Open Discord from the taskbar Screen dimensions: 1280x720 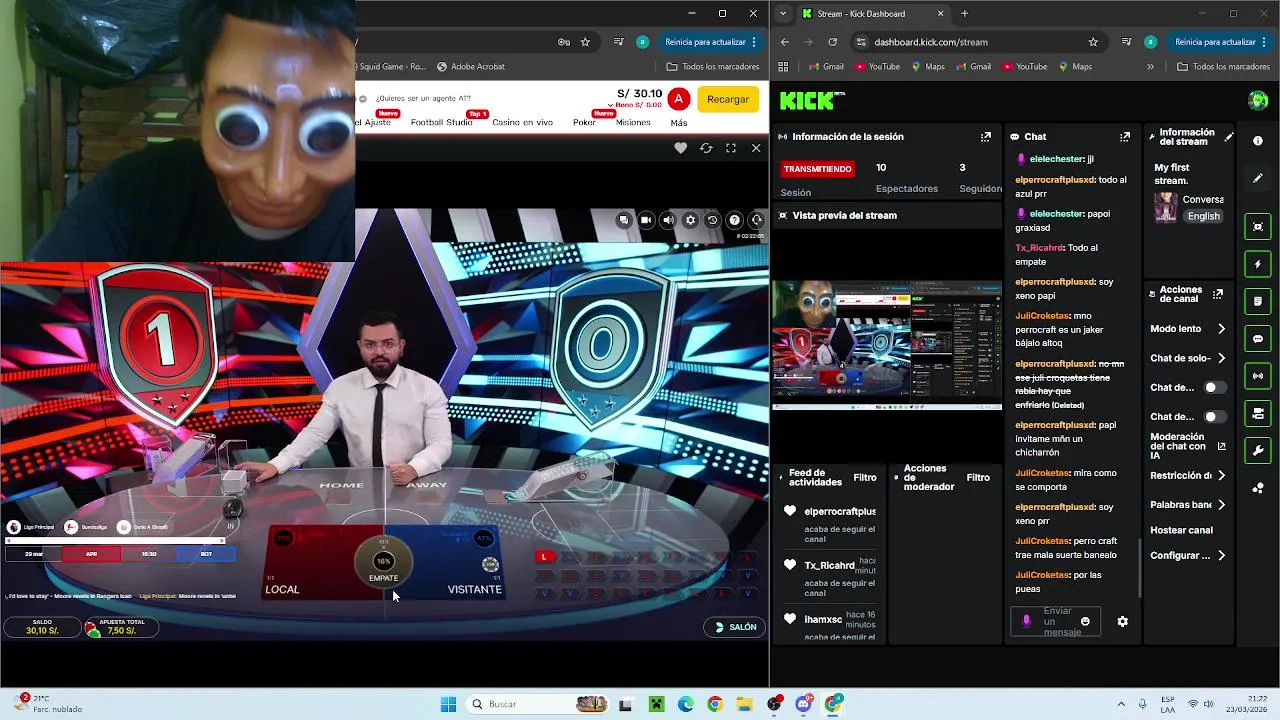click(804, 704)
